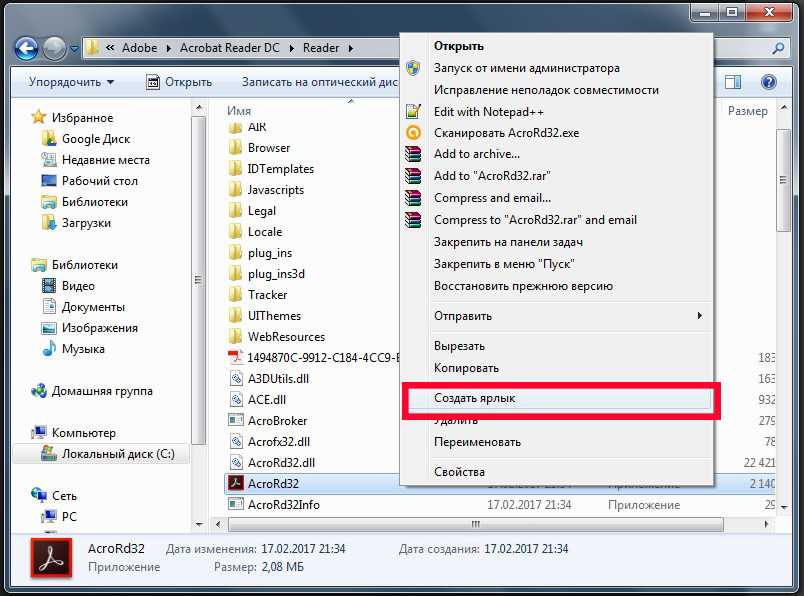Screen dimensions: 804x596
Task: Click the Google Диск folder icon in sidebar
Action: (50, 139)
